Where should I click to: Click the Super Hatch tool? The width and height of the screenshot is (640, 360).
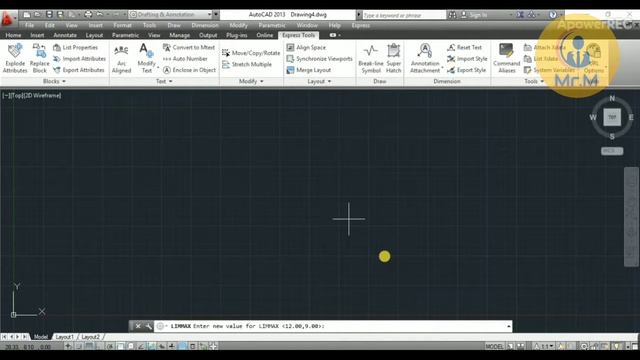pos(393,58)
